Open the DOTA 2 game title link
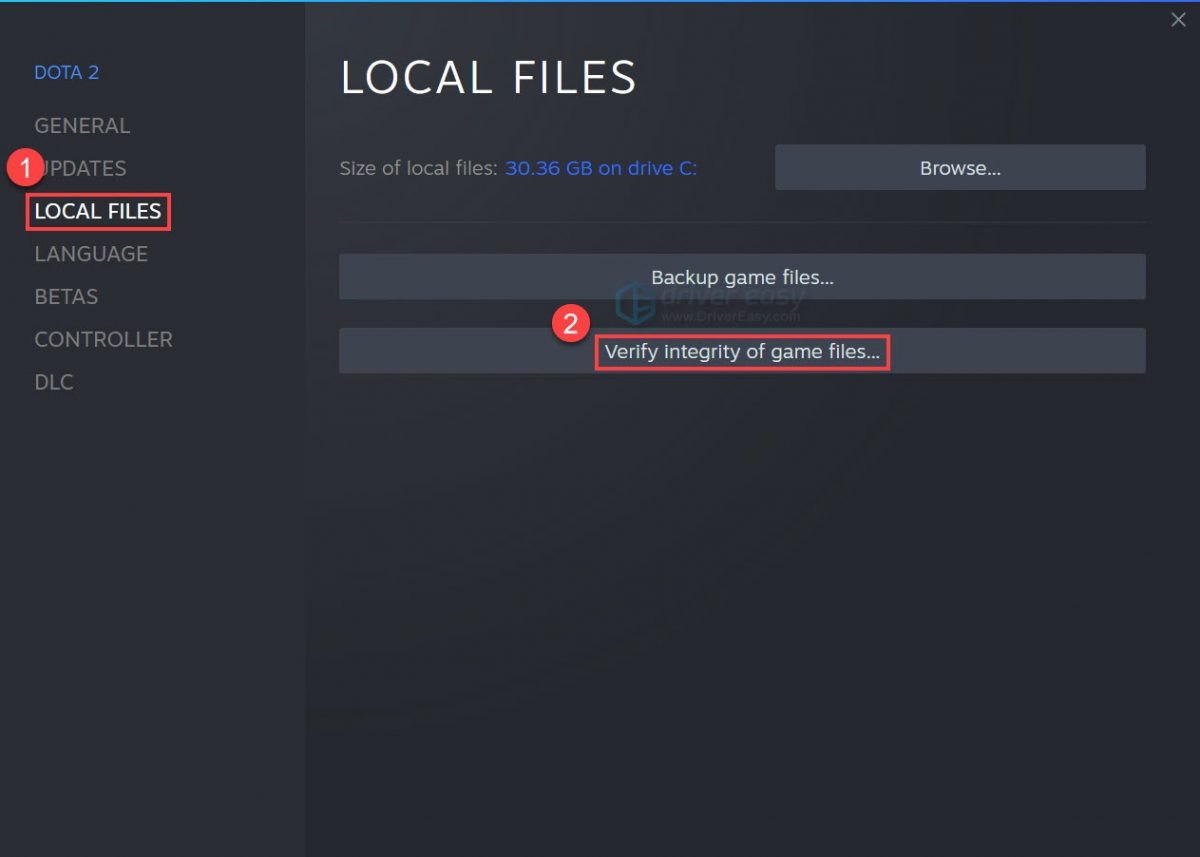This screenshot has height=857, width=1200. [x=67, y=72]
